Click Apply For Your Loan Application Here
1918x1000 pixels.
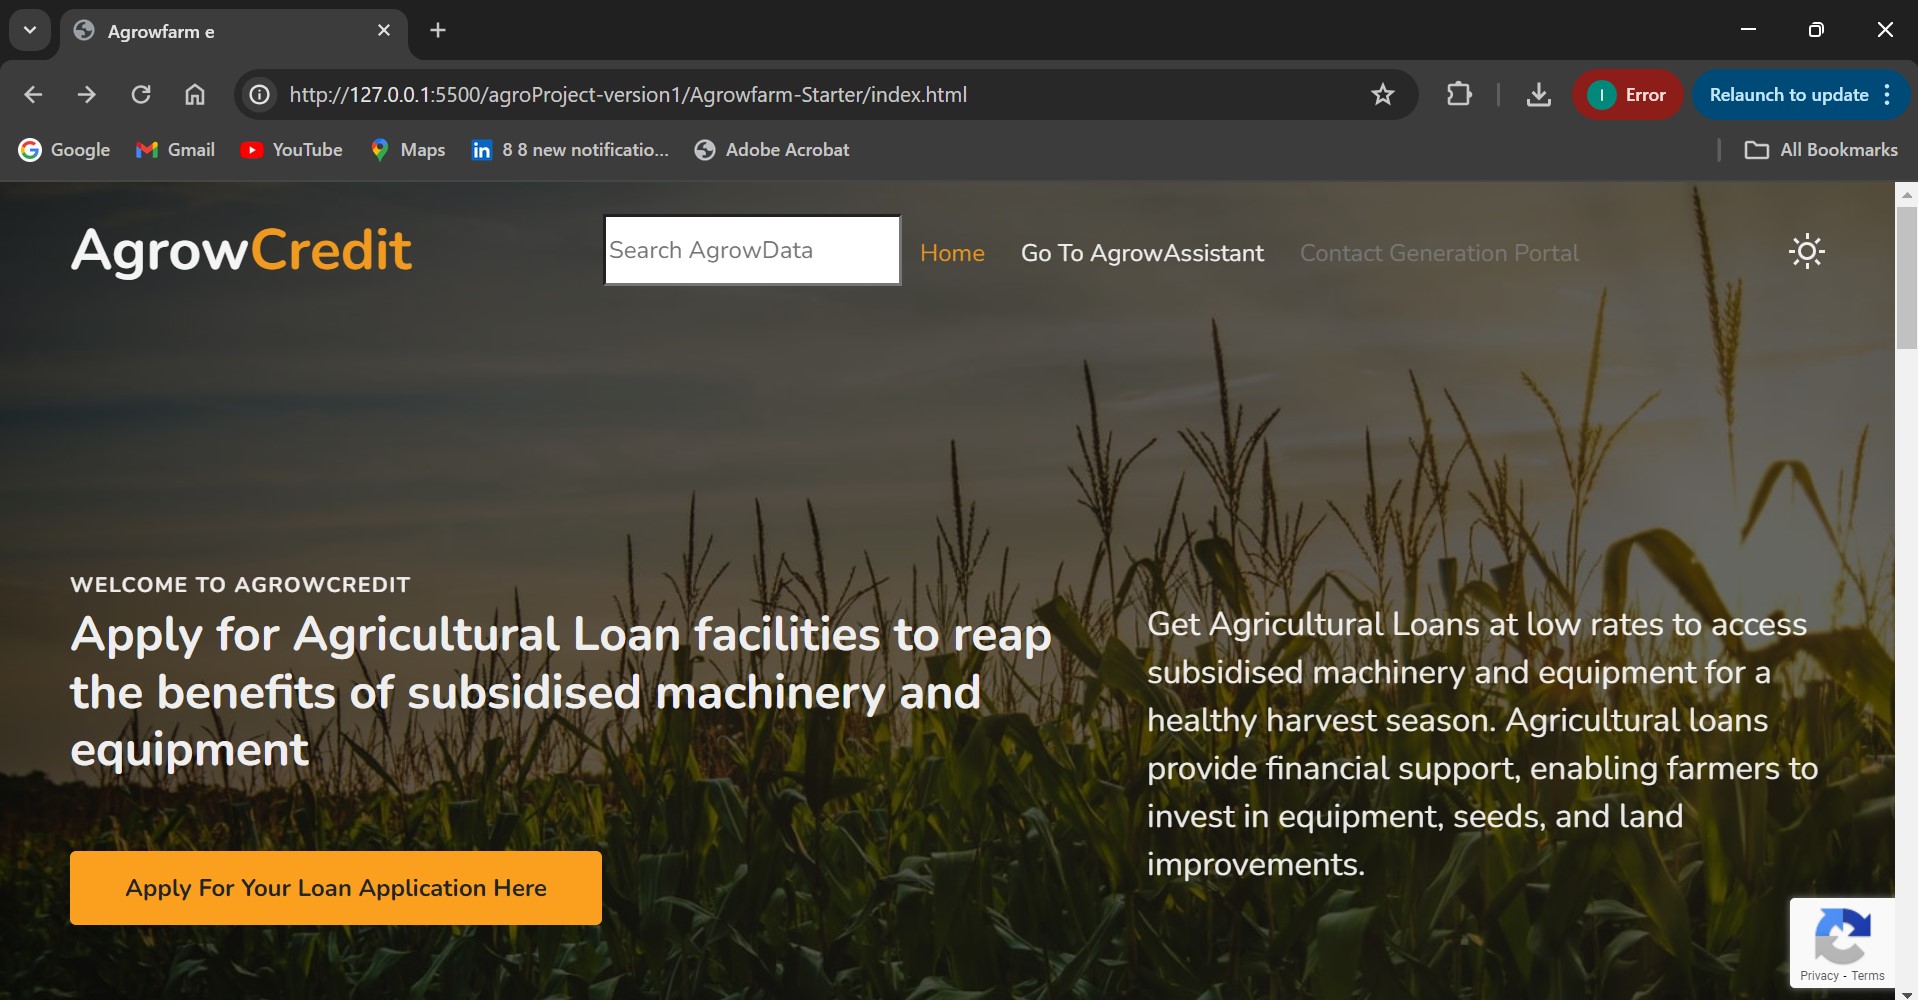(336, 888)
